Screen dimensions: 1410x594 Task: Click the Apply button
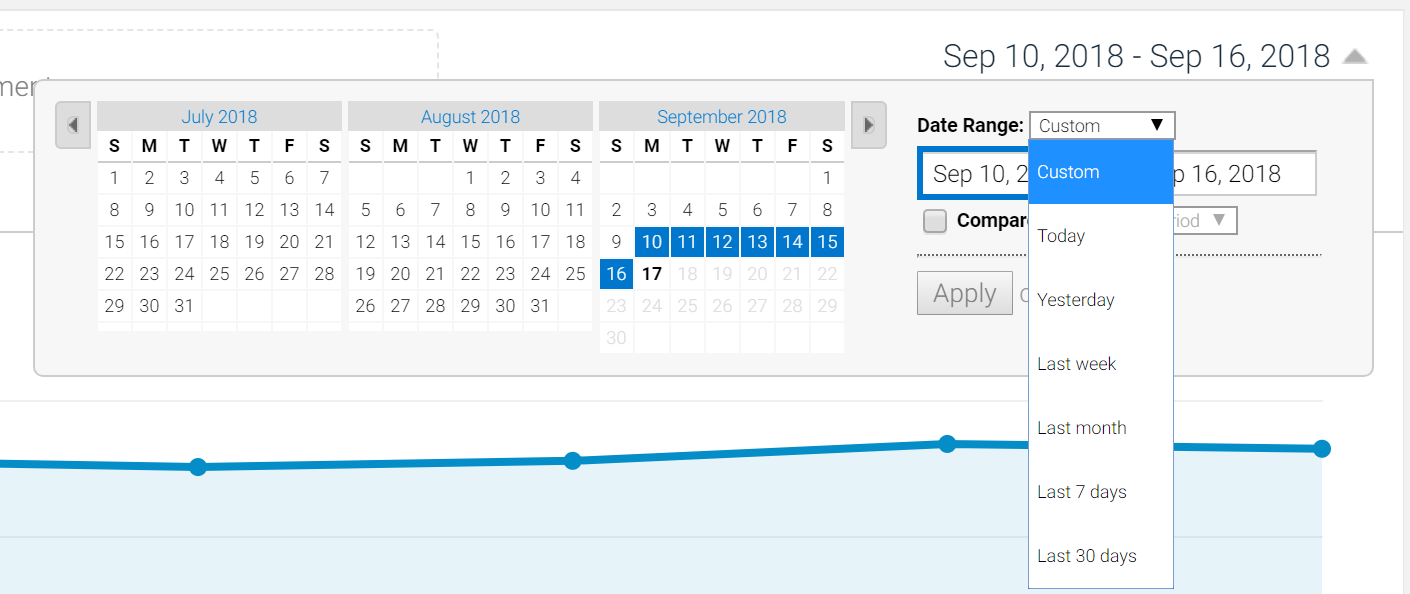point(964,293)
